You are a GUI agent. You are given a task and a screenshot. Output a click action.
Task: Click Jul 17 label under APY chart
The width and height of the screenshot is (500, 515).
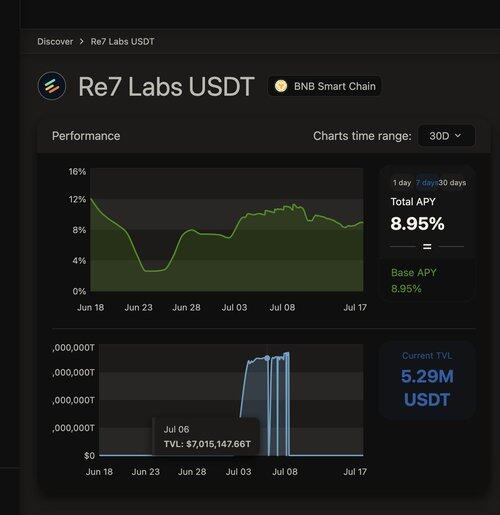tap(355, 307)
